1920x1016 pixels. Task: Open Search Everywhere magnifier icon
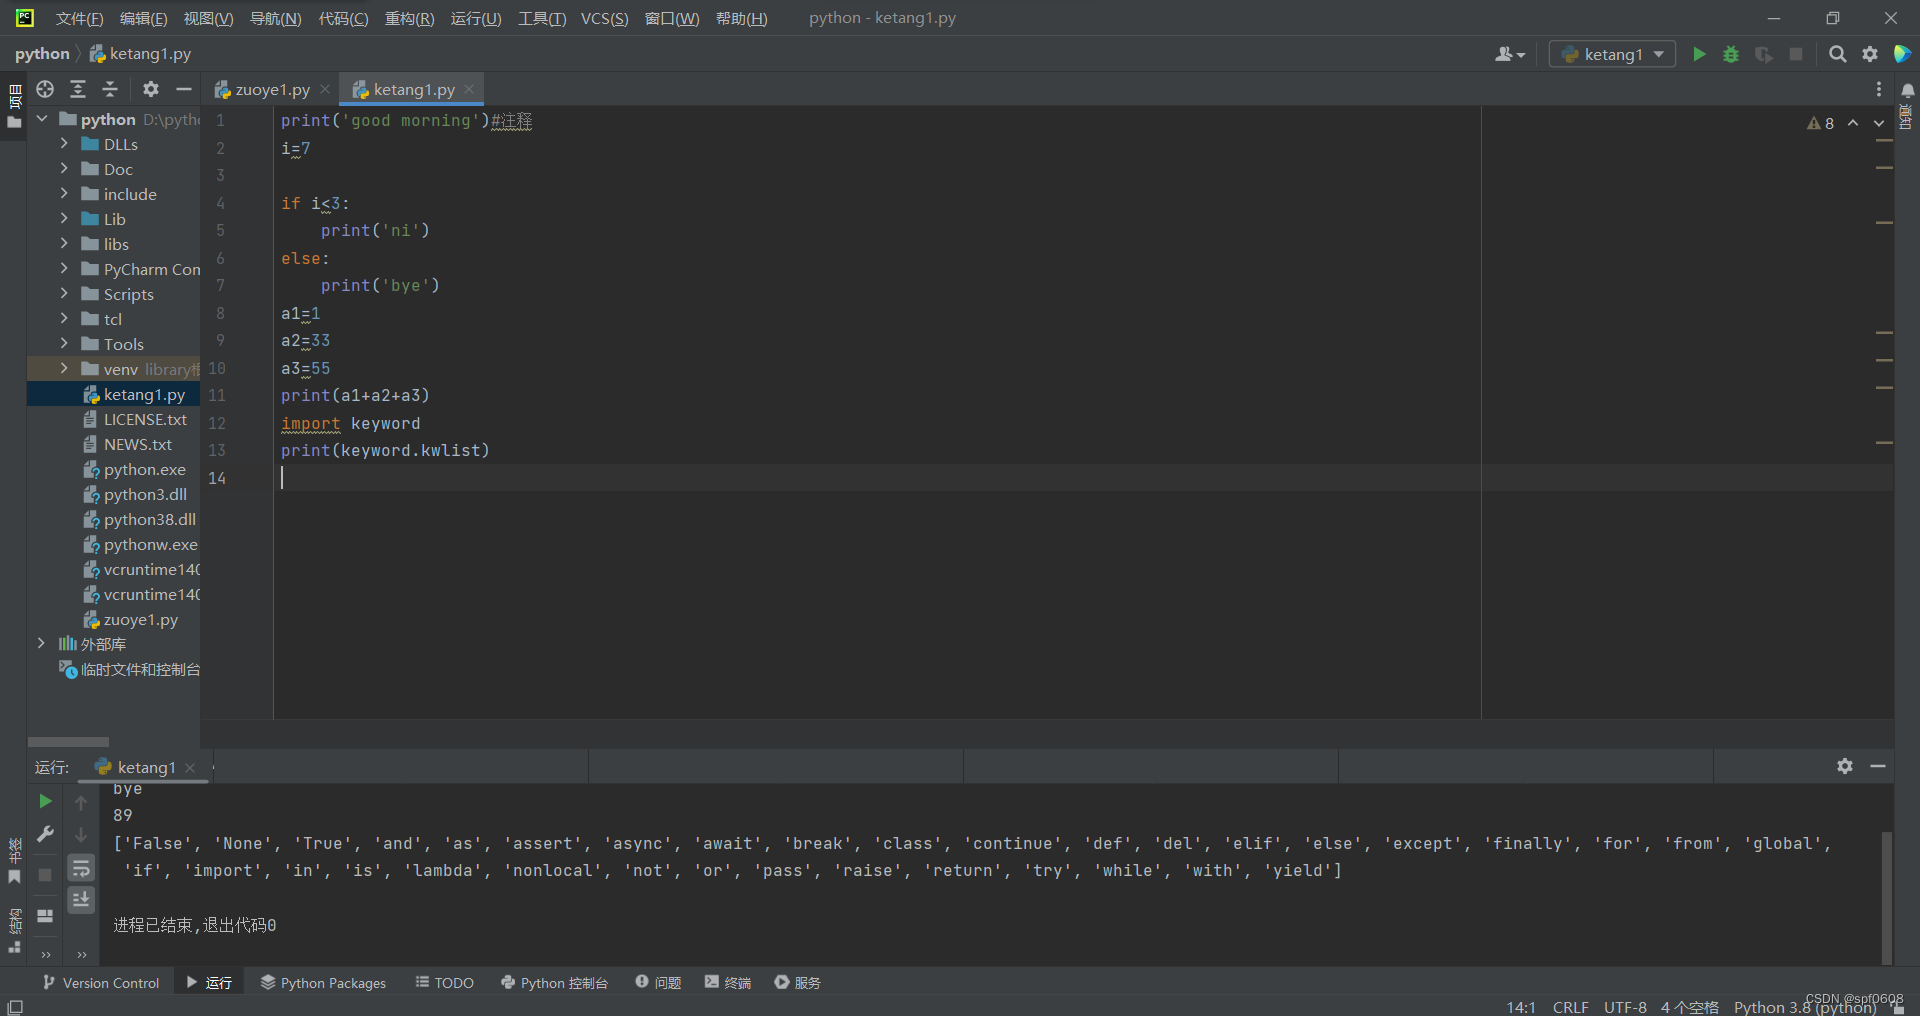(1837, 54)
